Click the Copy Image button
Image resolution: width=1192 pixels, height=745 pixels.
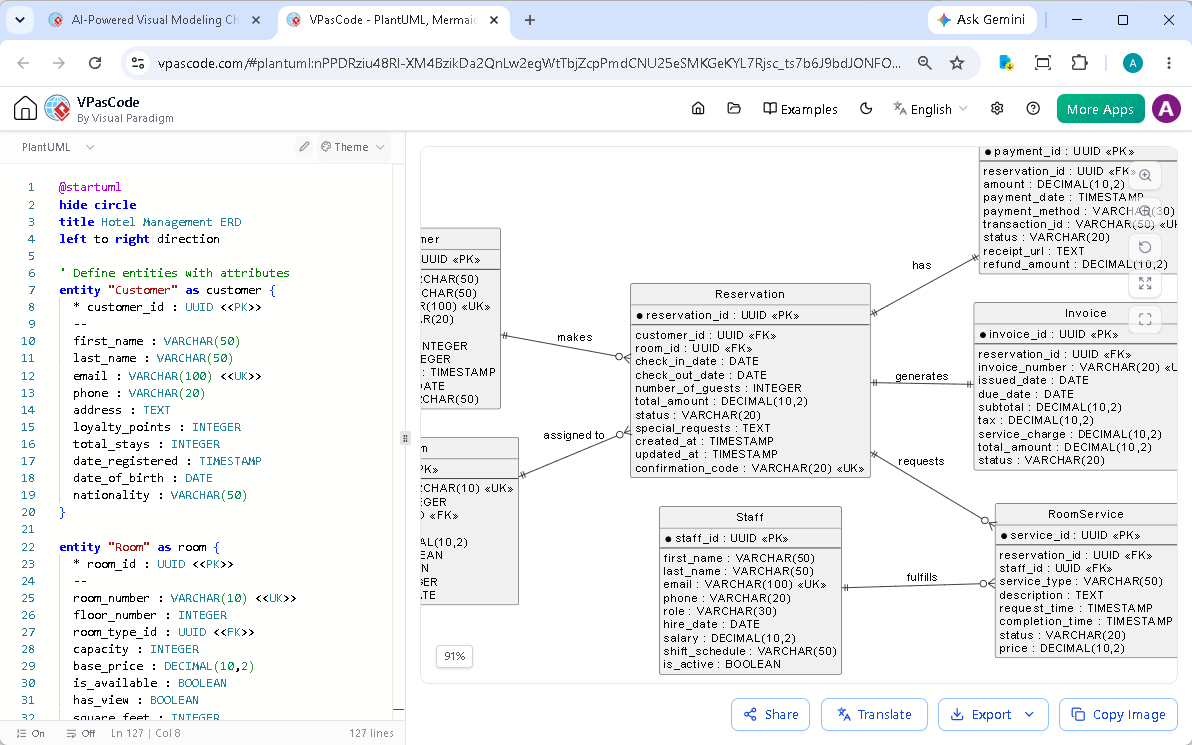[1118, 715]
